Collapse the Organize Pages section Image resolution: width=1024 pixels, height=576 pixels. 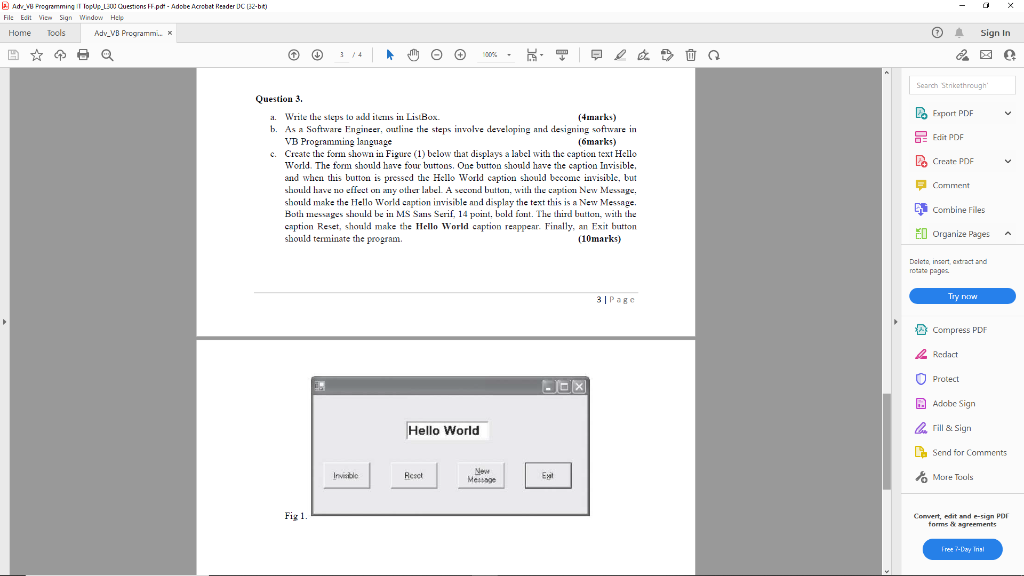(x=1007, y=234)
